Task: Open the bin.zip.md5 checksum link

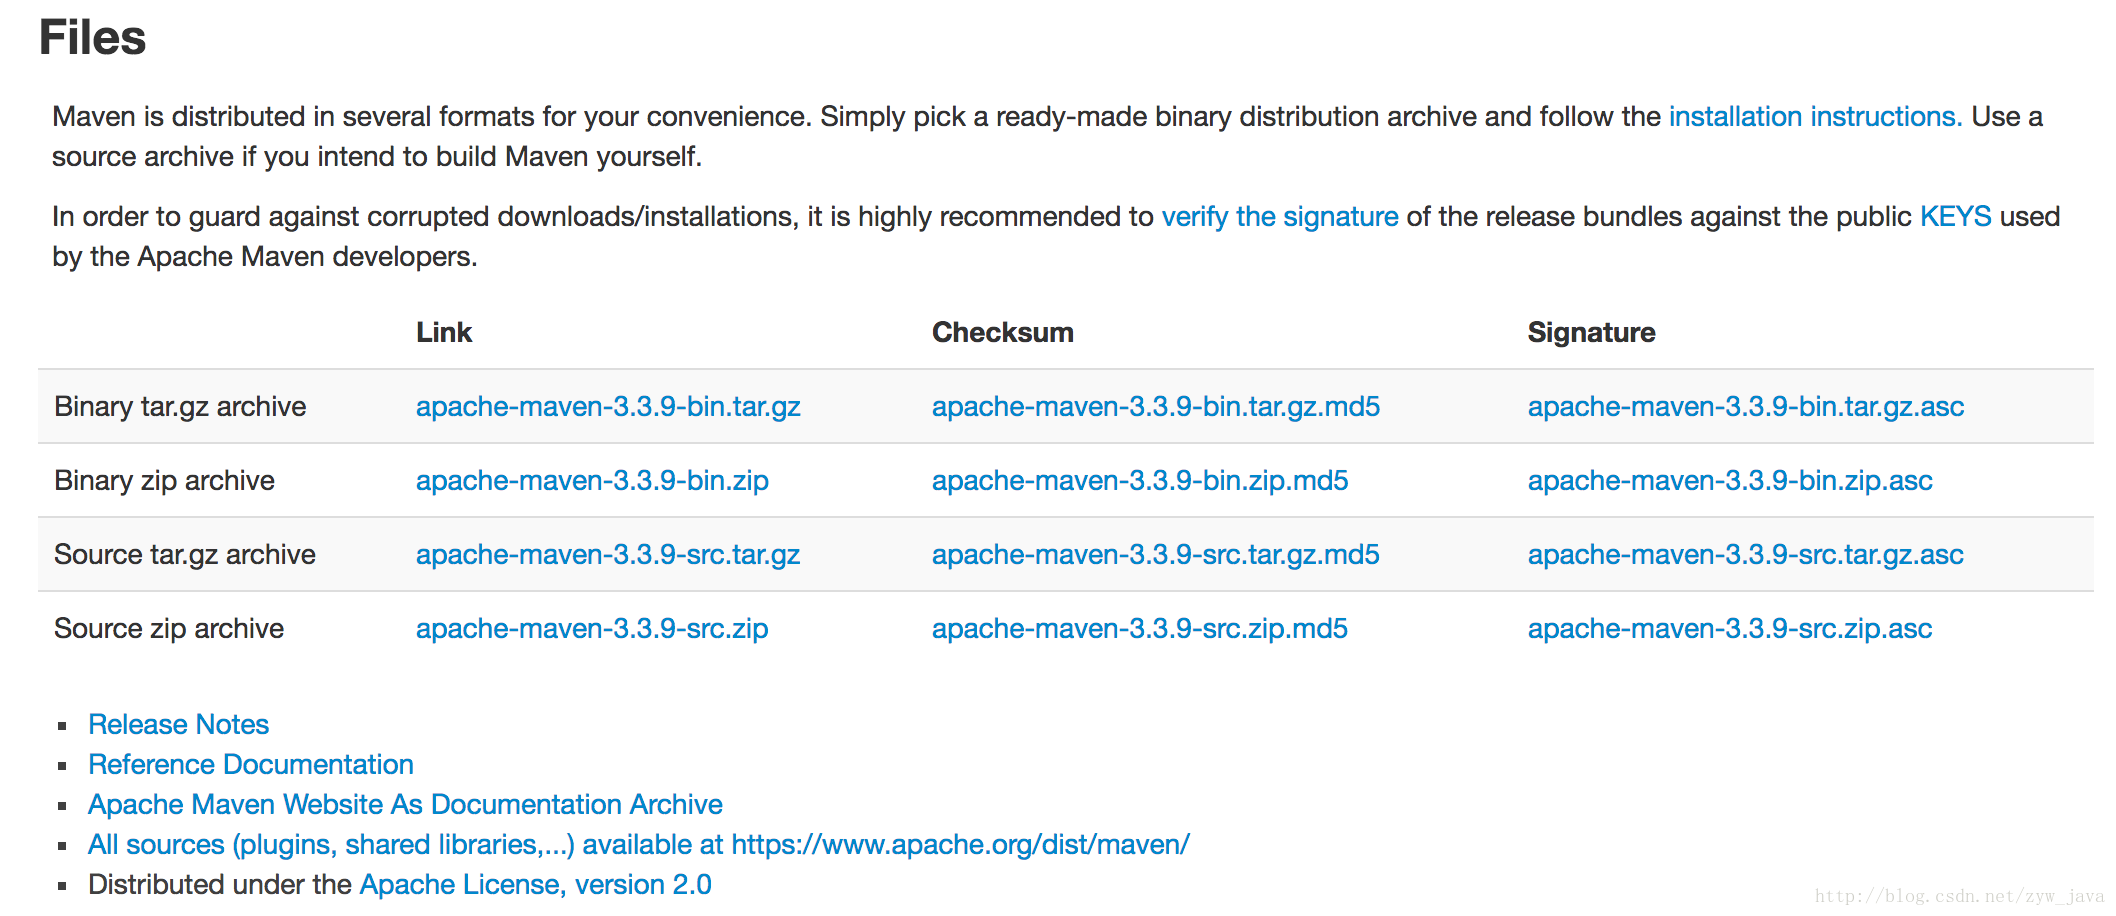Action: coord(1140,481)
